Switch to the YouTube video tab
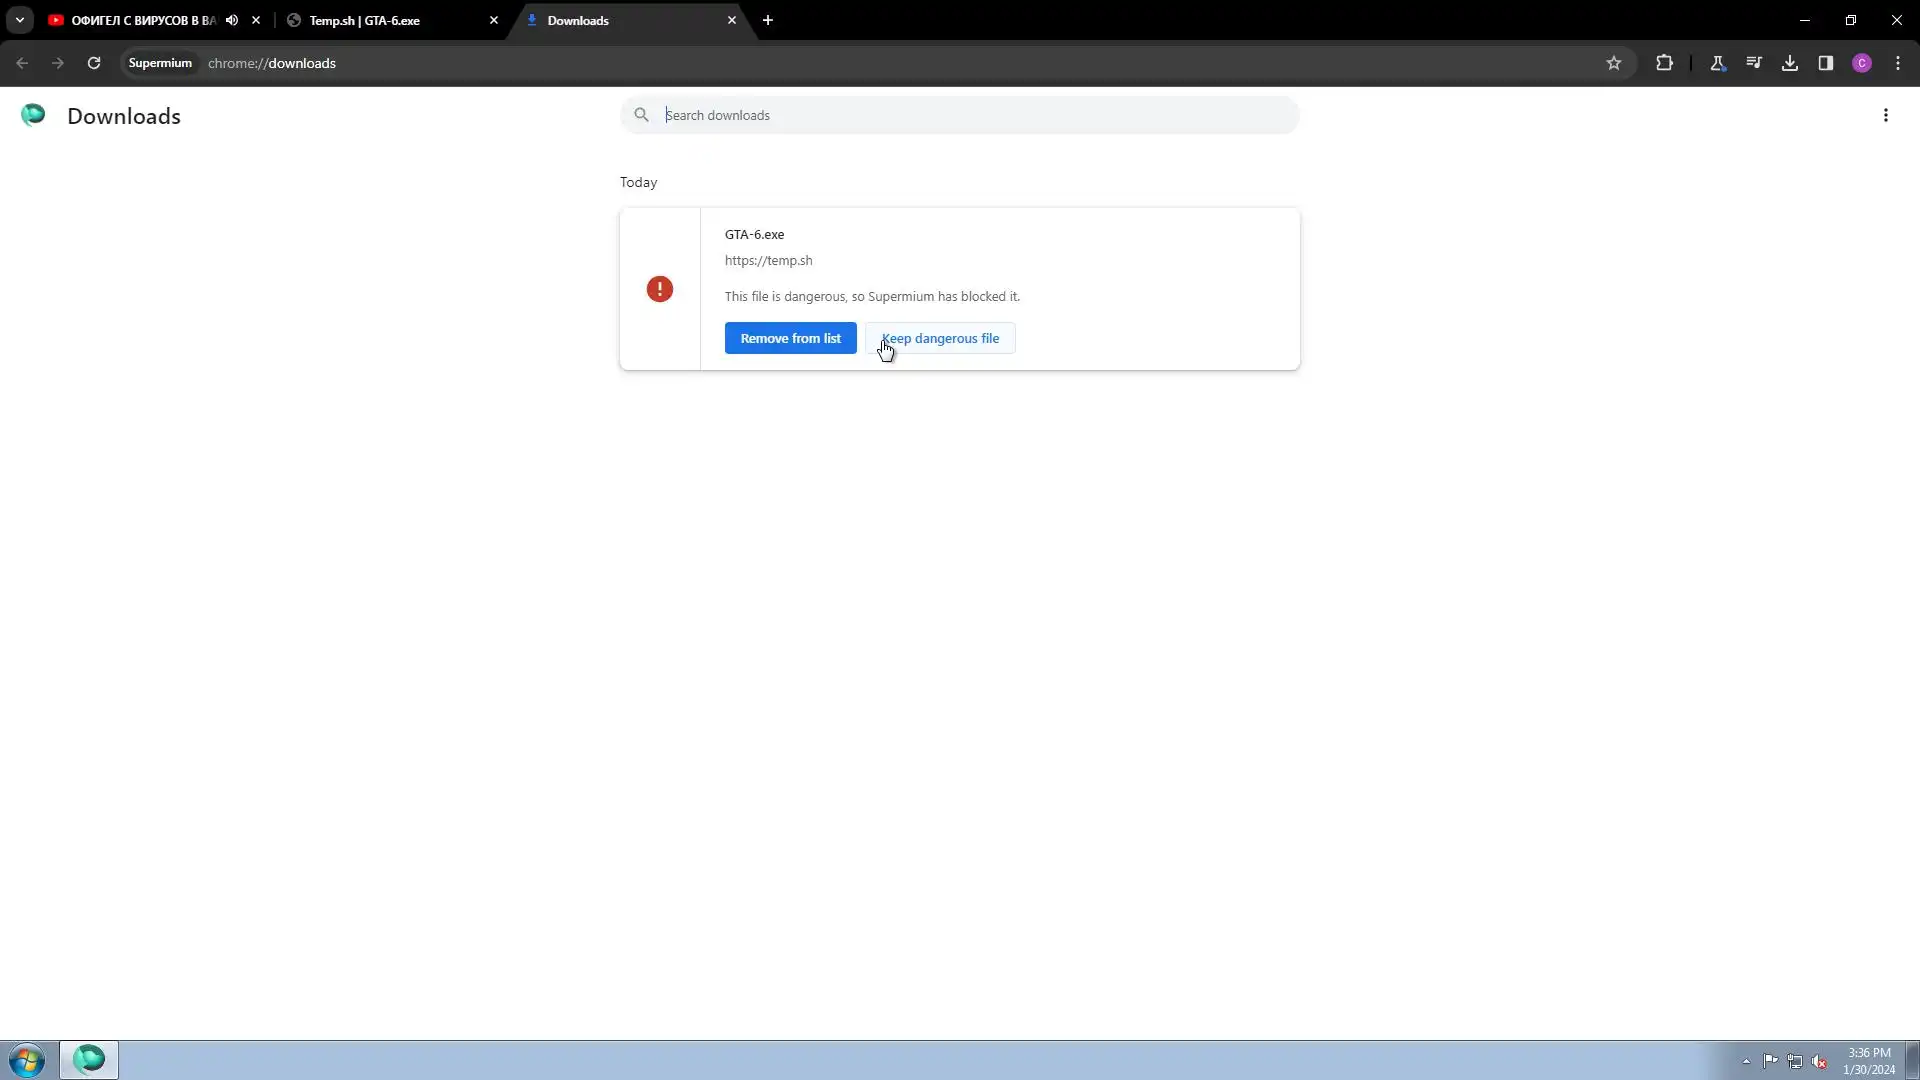 [x=140, y=20]
